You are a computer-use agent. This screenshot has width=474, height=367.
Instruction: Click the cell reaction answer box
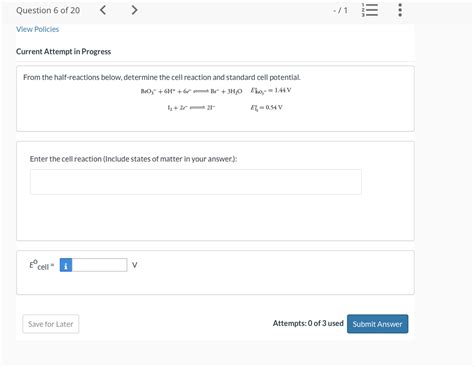pyautogui.click(x=196, y=182)
